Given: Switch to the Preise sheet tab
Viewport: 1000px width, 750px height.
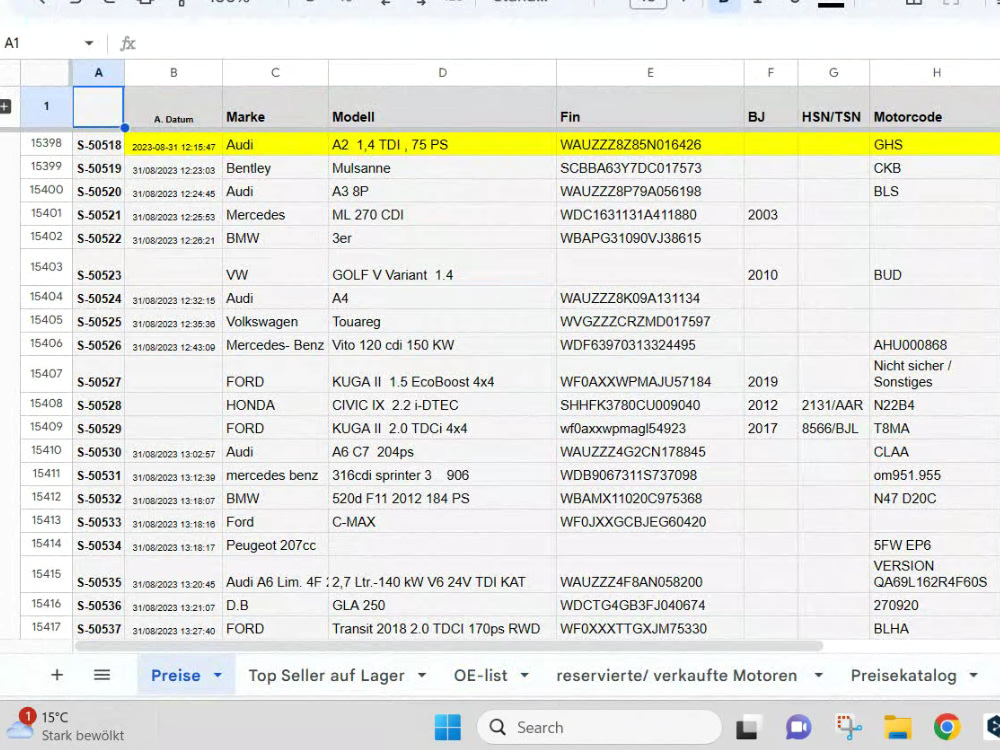Looking at the screenshot, I should 175,675.
